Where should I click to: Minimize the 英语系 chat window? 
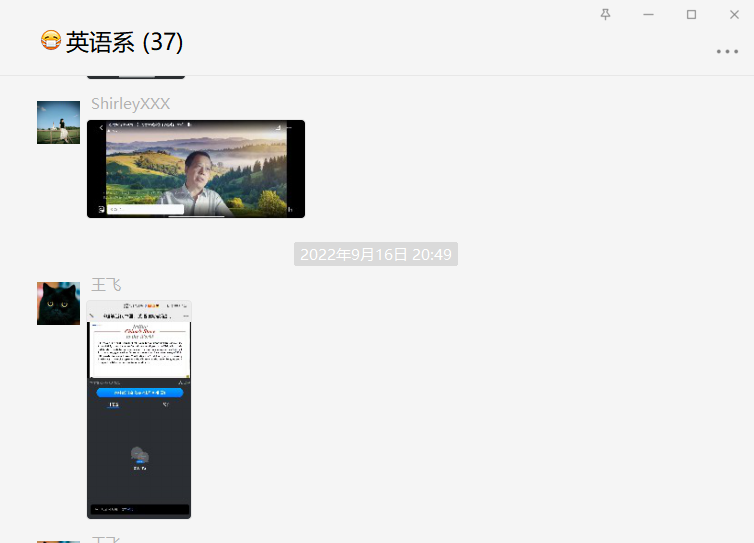pos(648,14)
